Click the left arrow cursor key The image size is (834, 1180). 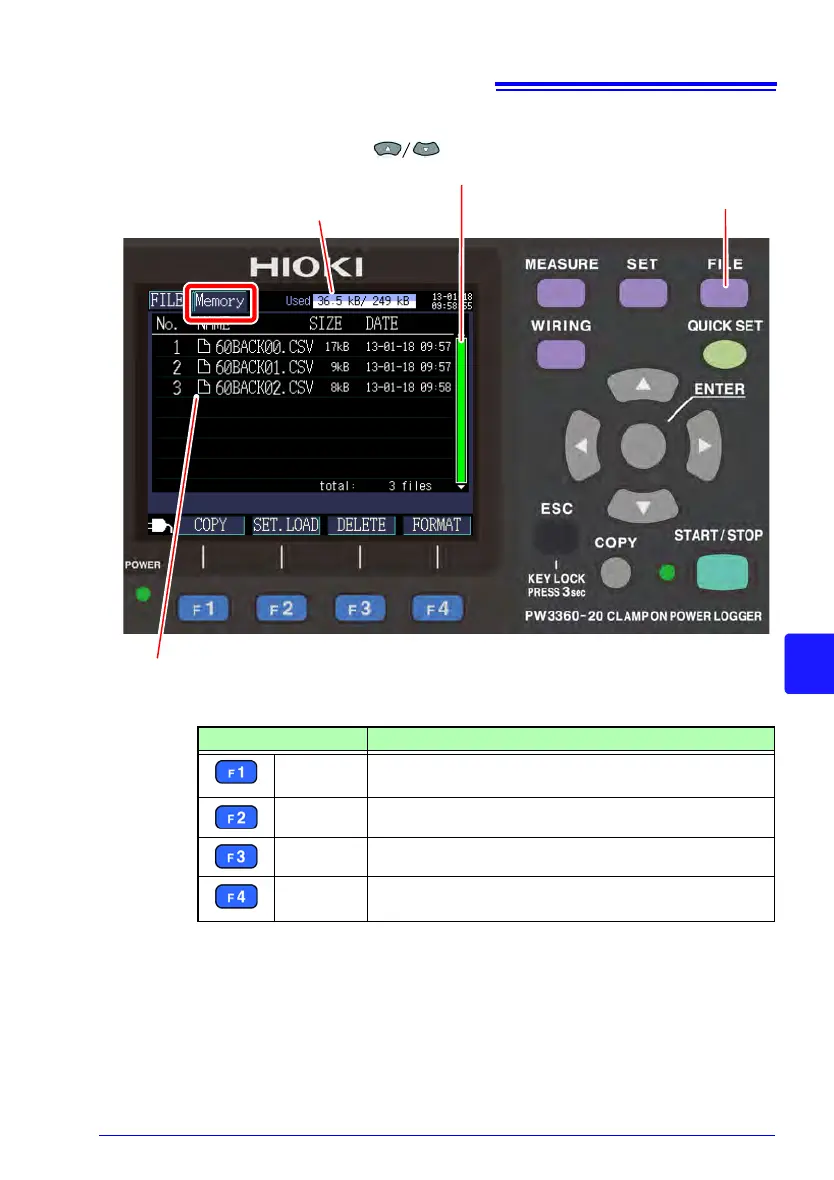click(x=583, y=446)
